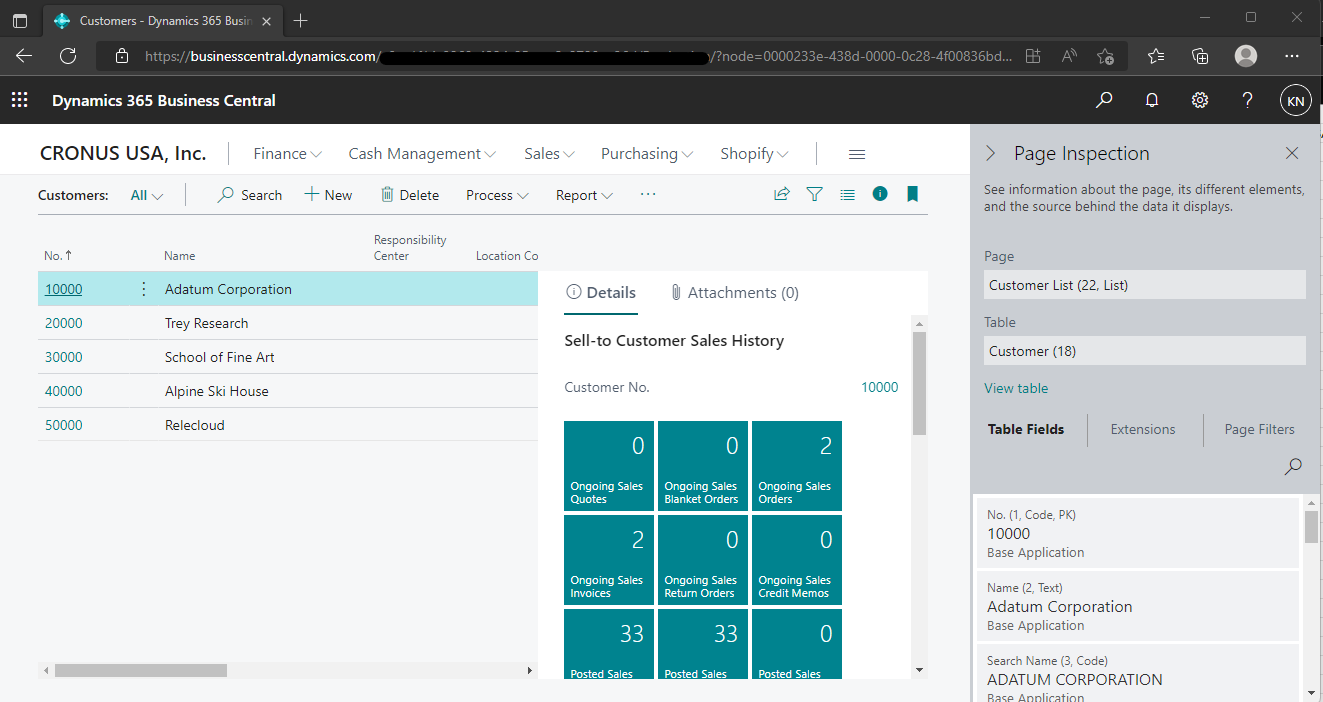Show more actions via the ellipsis
The width and height of the screenshot is (1323, 702).
pyautogui.click(x=648, y=194)
